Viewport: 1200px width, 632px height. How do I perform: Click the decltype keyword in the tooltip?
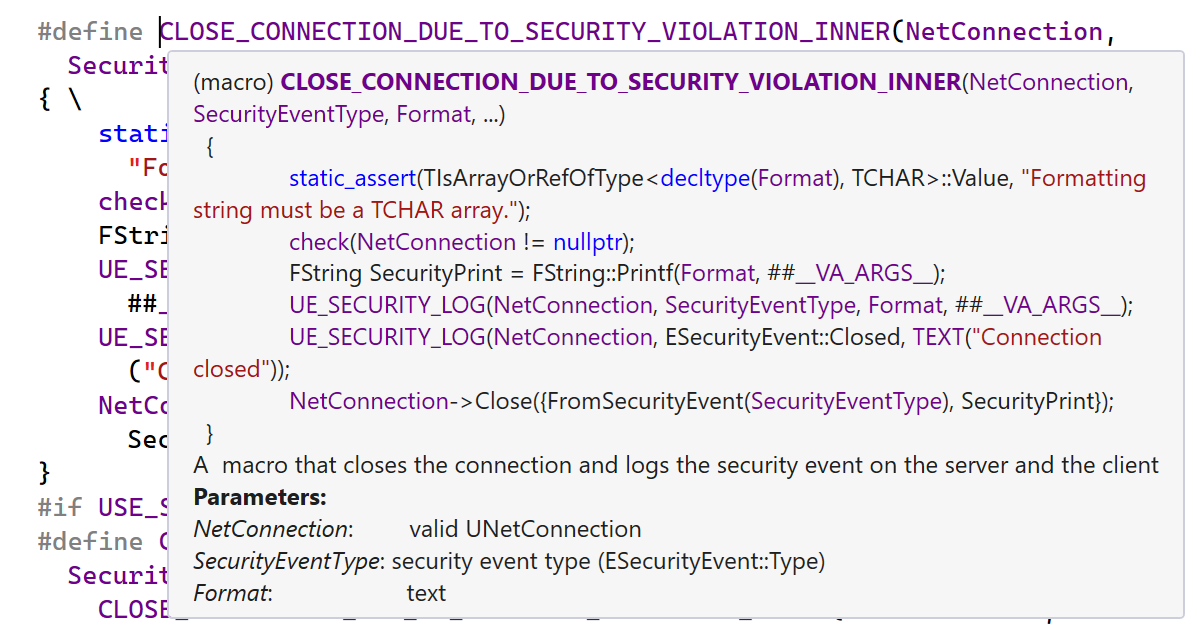[703, 178]
